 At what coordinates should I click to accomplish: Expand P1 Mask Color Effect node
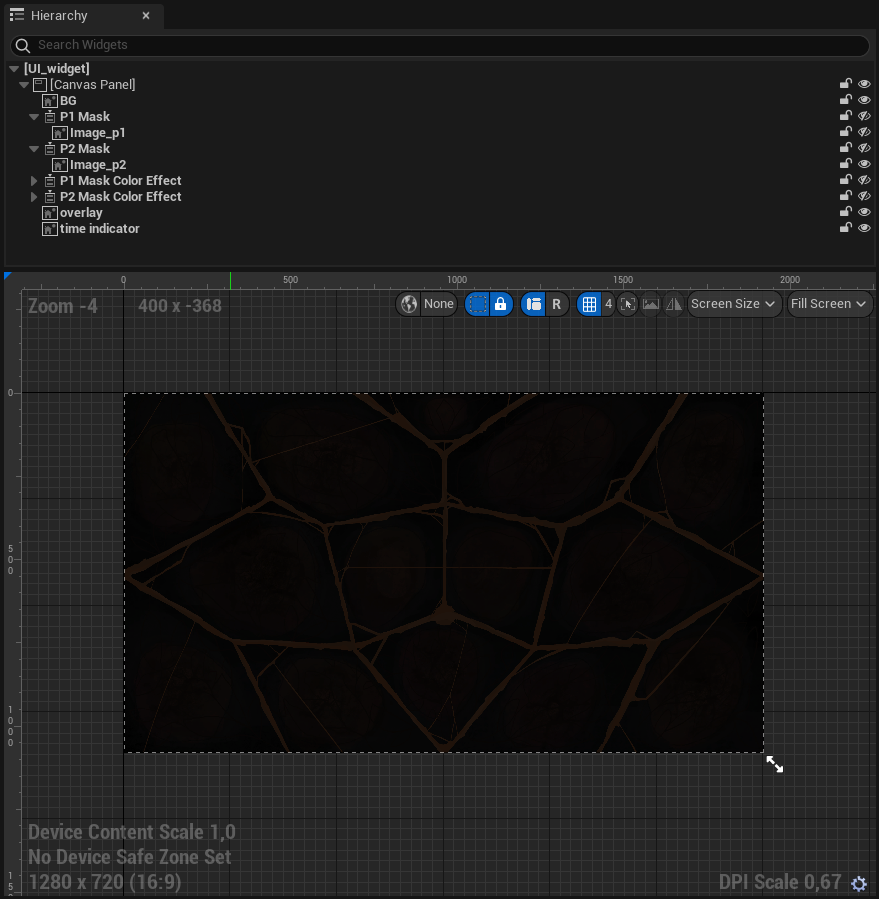click(34, 181)
